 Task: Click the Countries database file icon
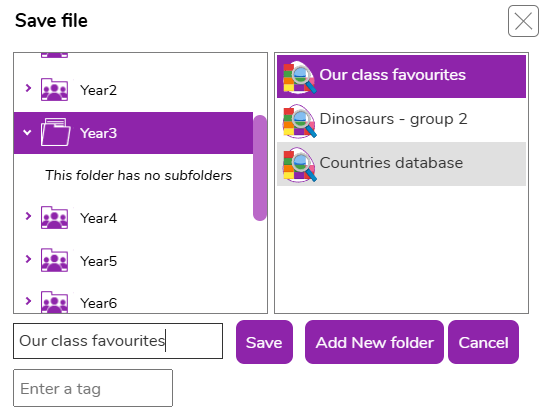point(300,165)
